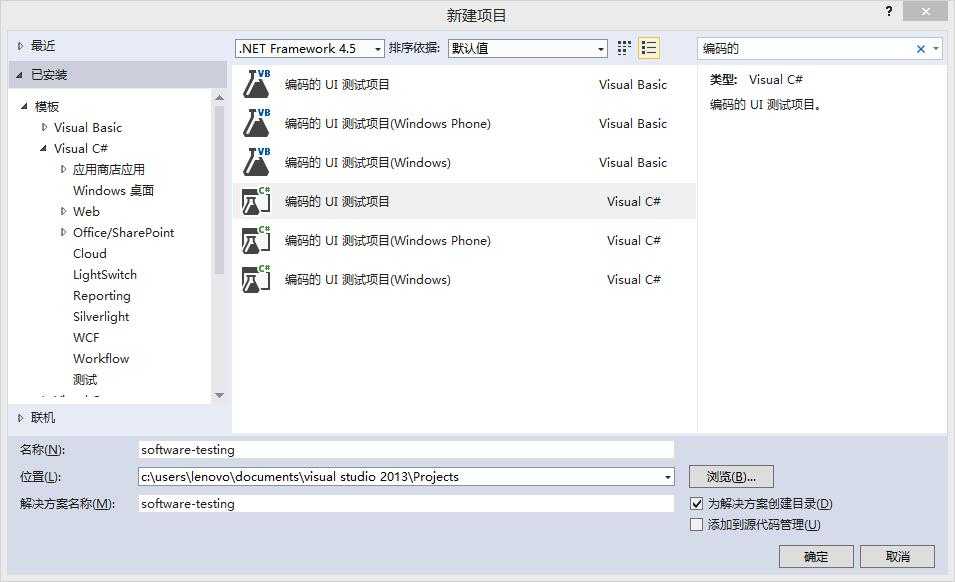Switch to medium icons list view
This screenshot has height=582, width=955.
pos(649,48)
